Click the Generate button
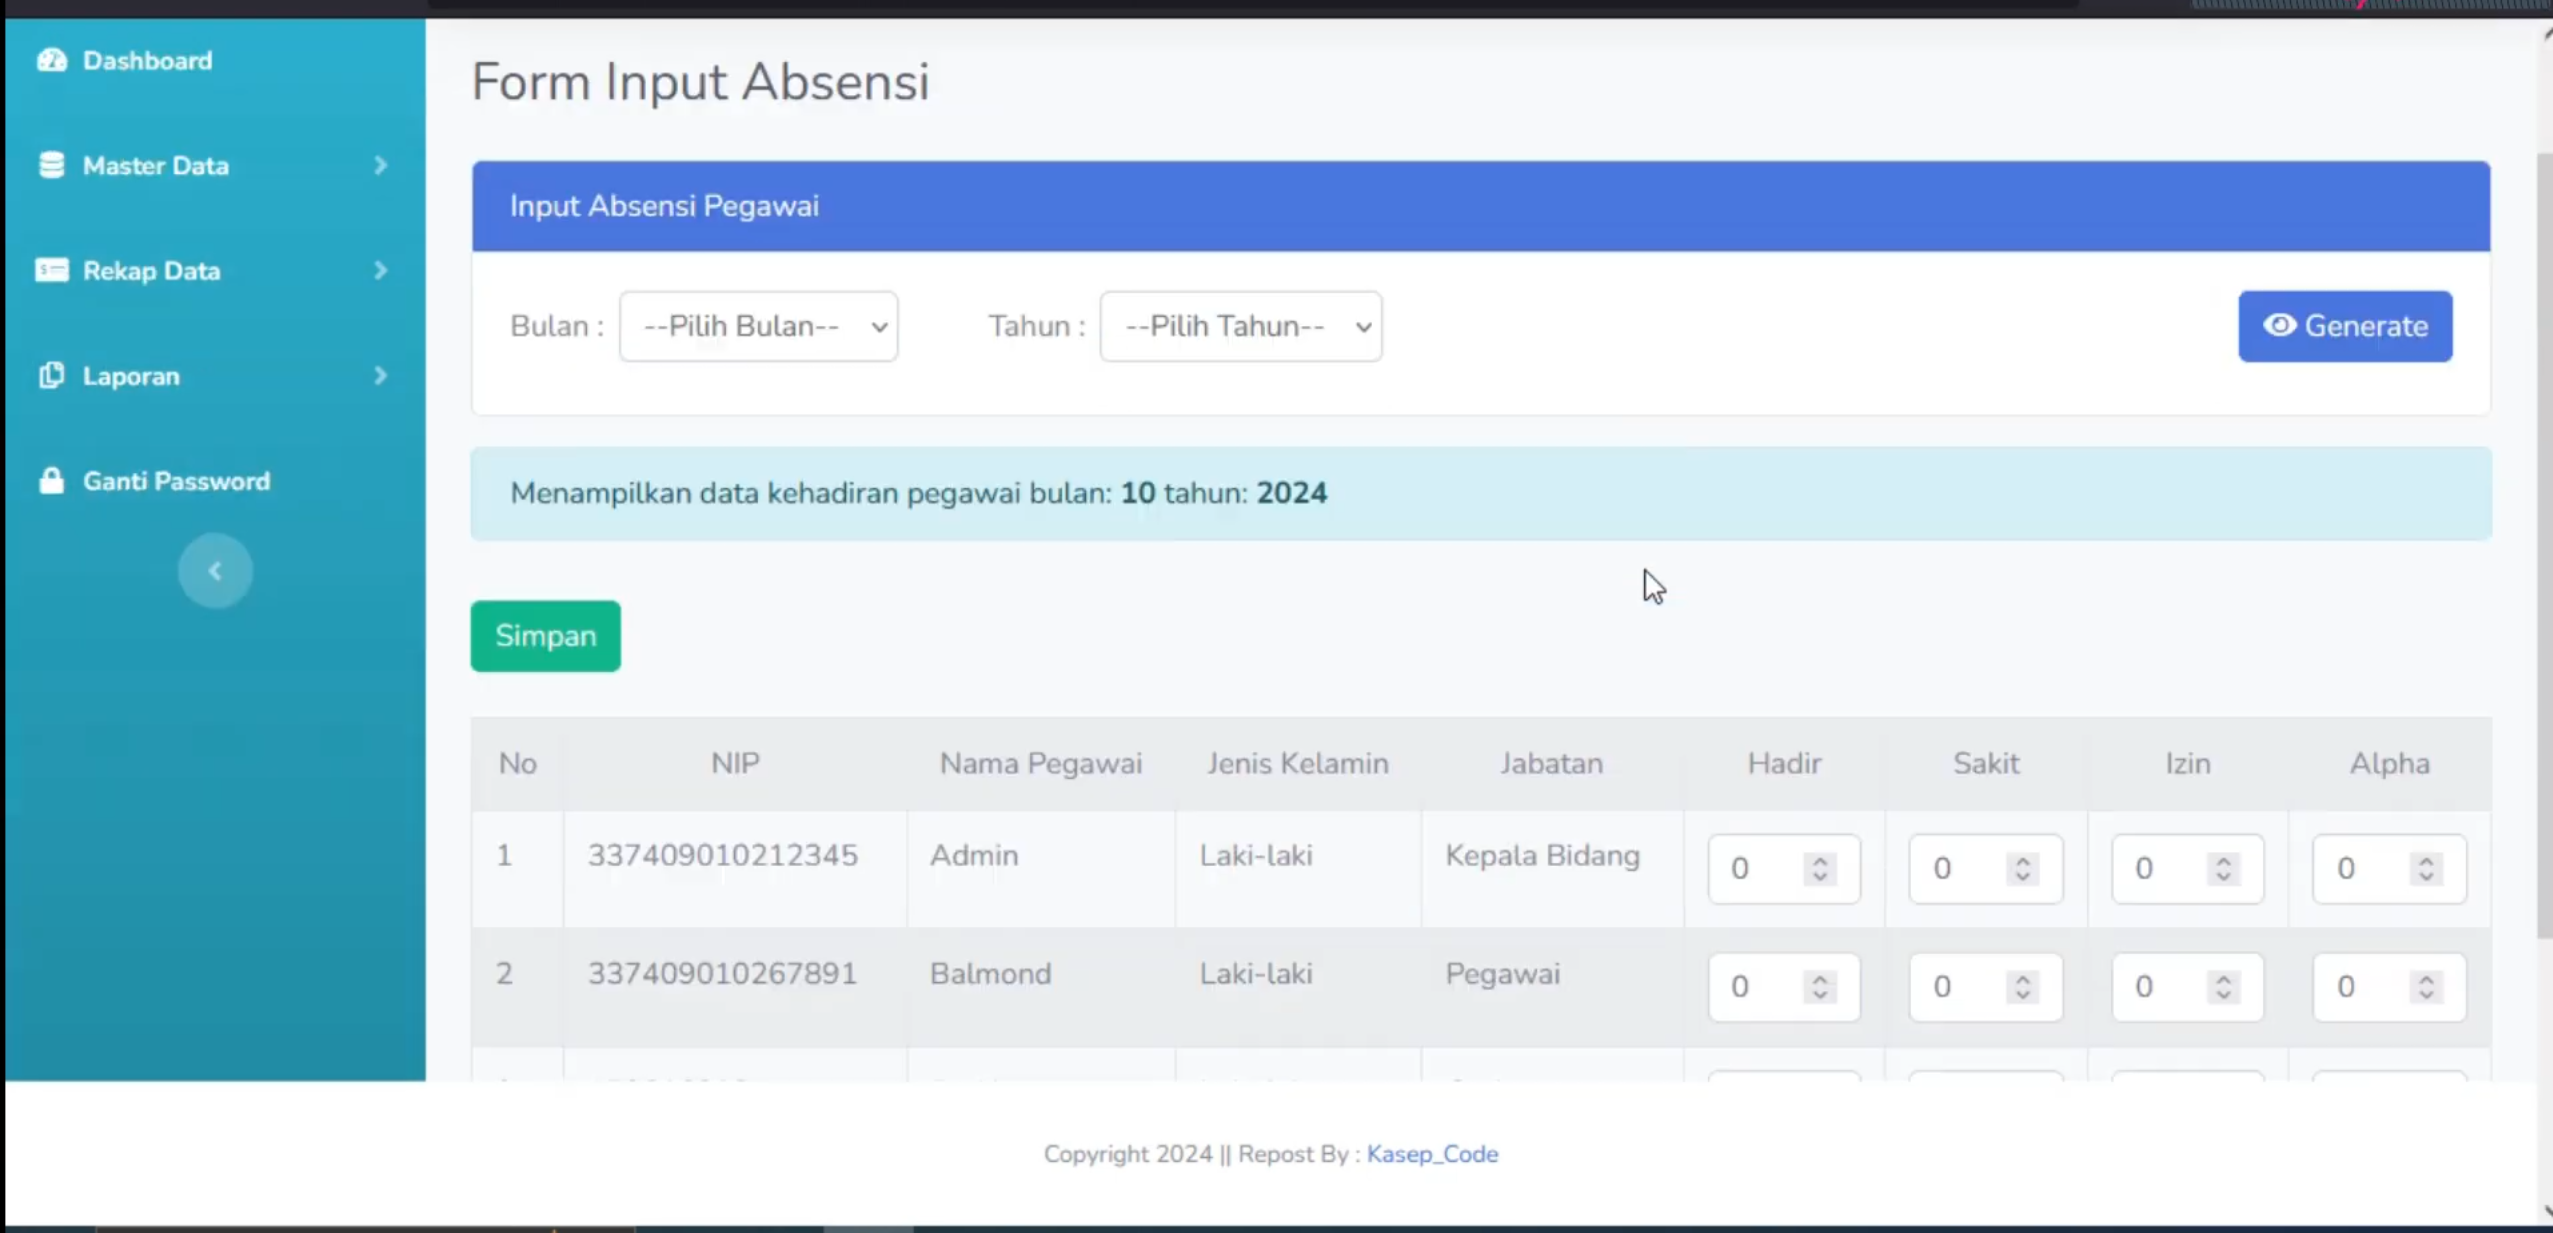This screenshot has width=2553, height=1233. pyautogui.click(x=2345, y=326)
